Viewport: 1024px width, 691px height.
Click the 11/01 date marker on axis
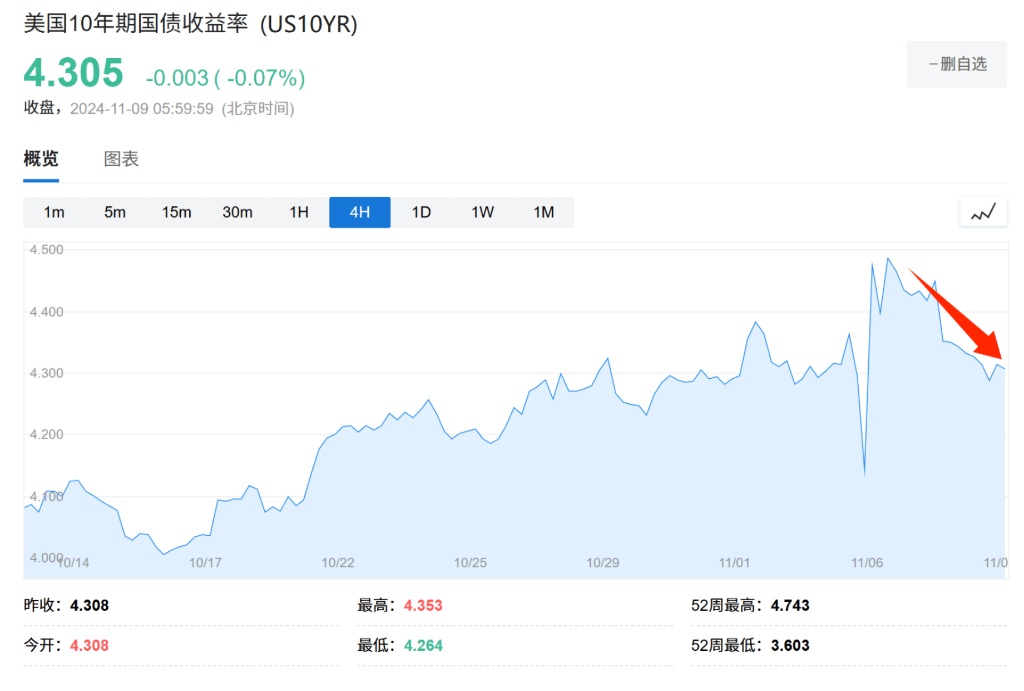pos(735,563)
